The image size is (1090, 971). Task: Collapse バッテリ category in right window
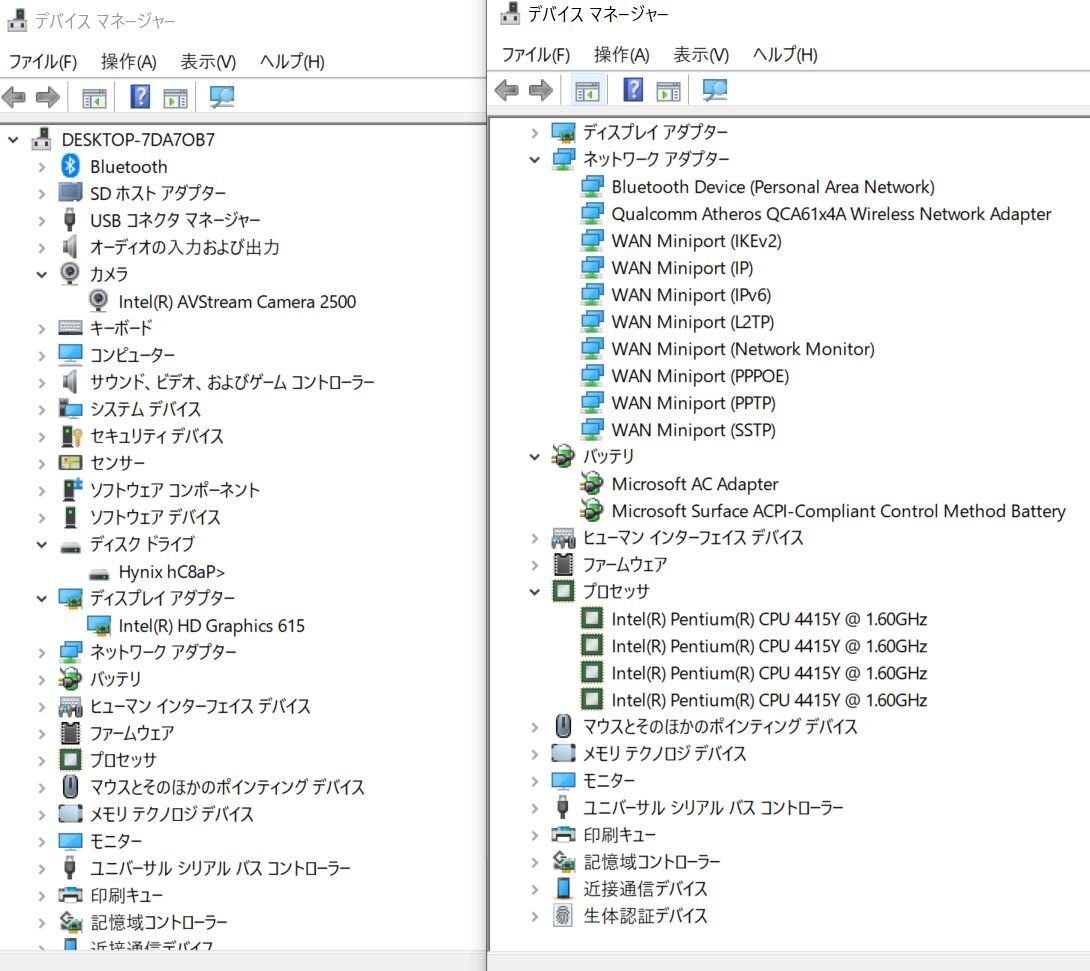pyautogui.click(x=535, y=457)
